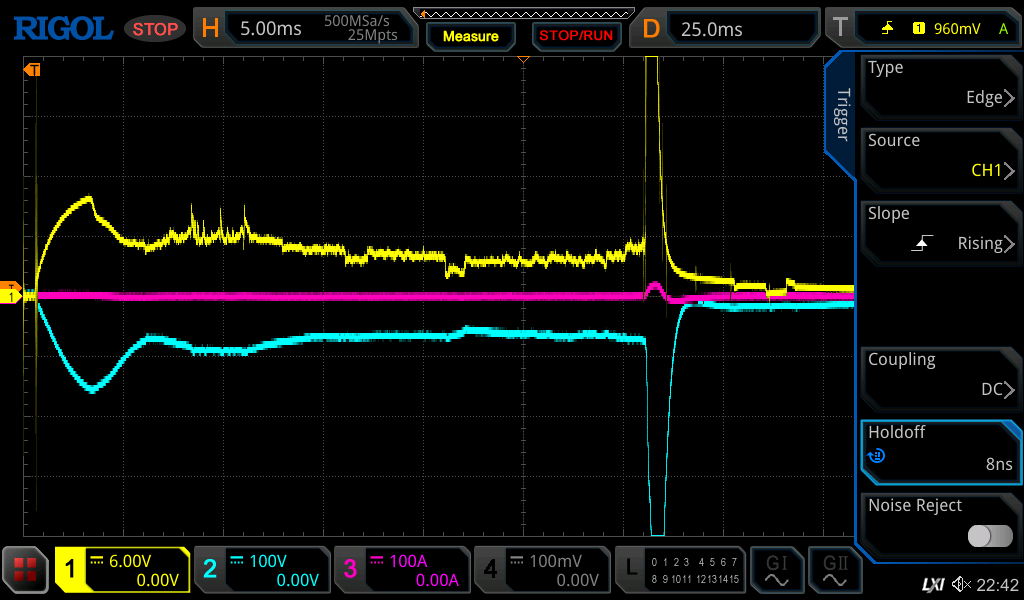Select channel 3 magenta 100A box
The height and width of the screenshot is (600, 1024).
coord(402,570)
